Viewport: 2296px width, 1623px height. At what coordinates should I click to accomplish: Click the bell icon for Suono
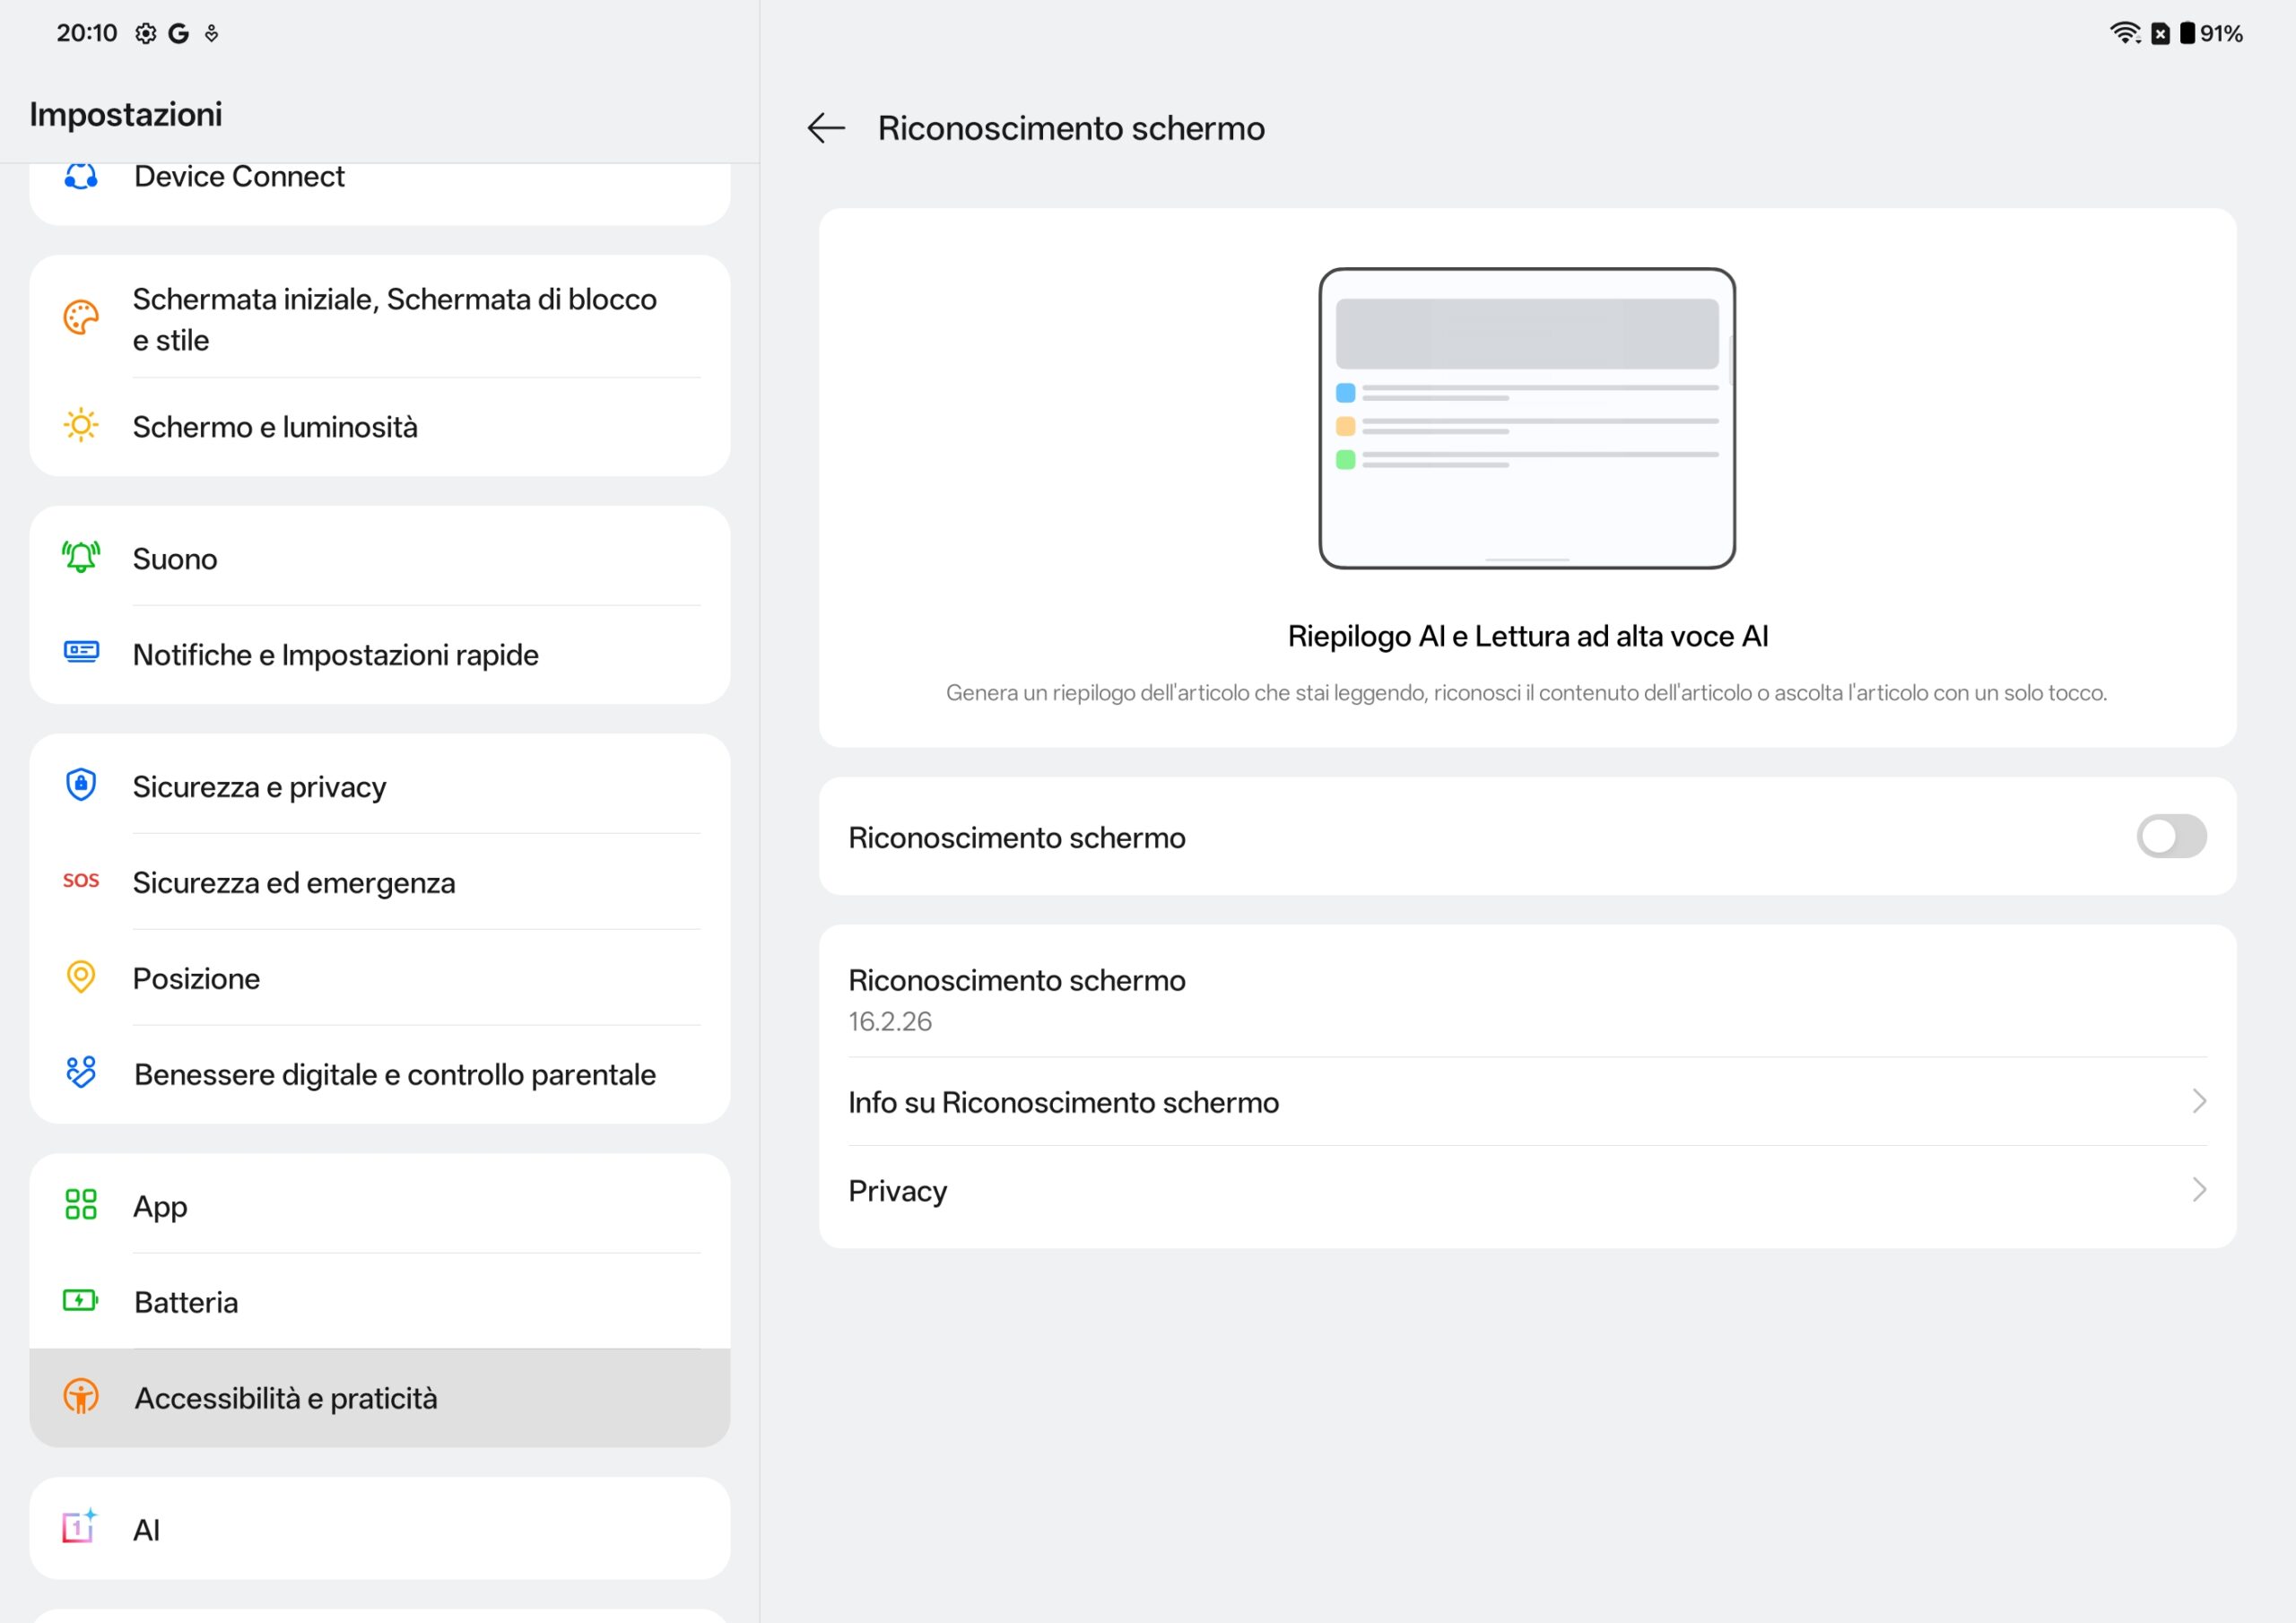pyautogui.click(x=81, y=558)
